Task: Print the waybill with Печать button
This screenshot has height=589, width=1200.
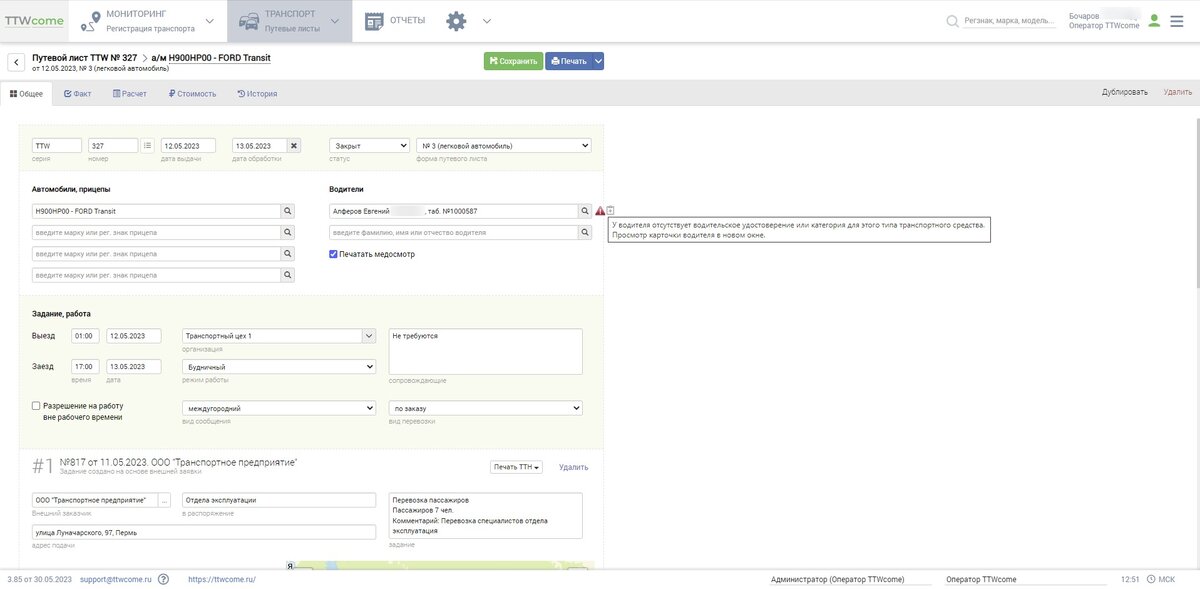Action: (x=569, y=61)
